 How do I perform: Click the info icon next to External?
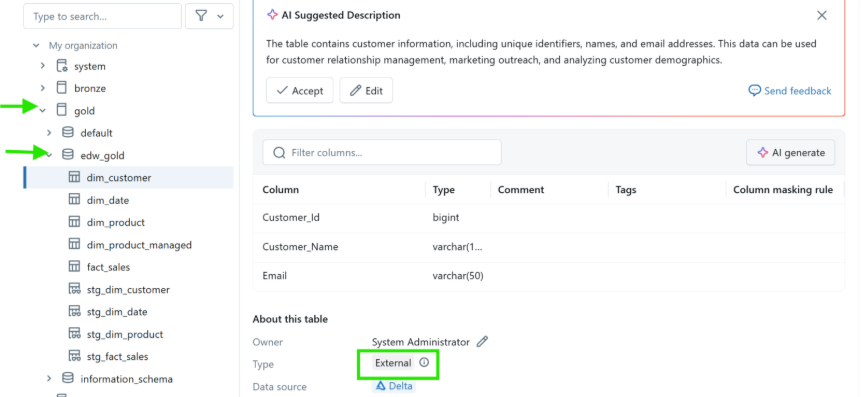pyautogui.click(x=424, y=362)
